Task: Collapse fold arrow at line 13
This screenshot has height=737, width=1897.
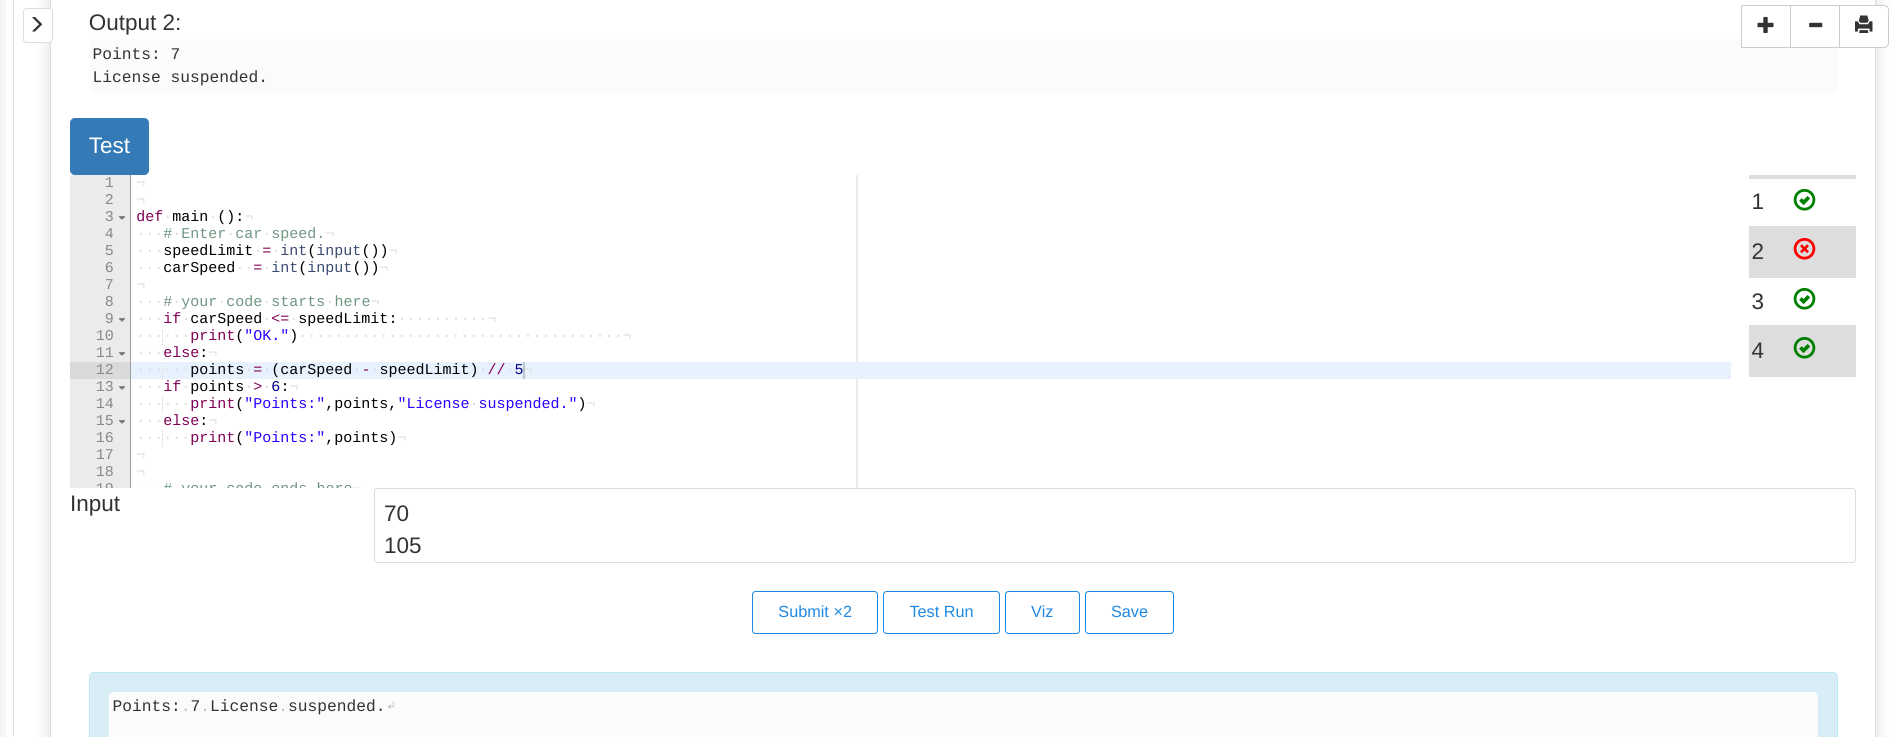Action: pyautogui.click(x=122, y=387)
